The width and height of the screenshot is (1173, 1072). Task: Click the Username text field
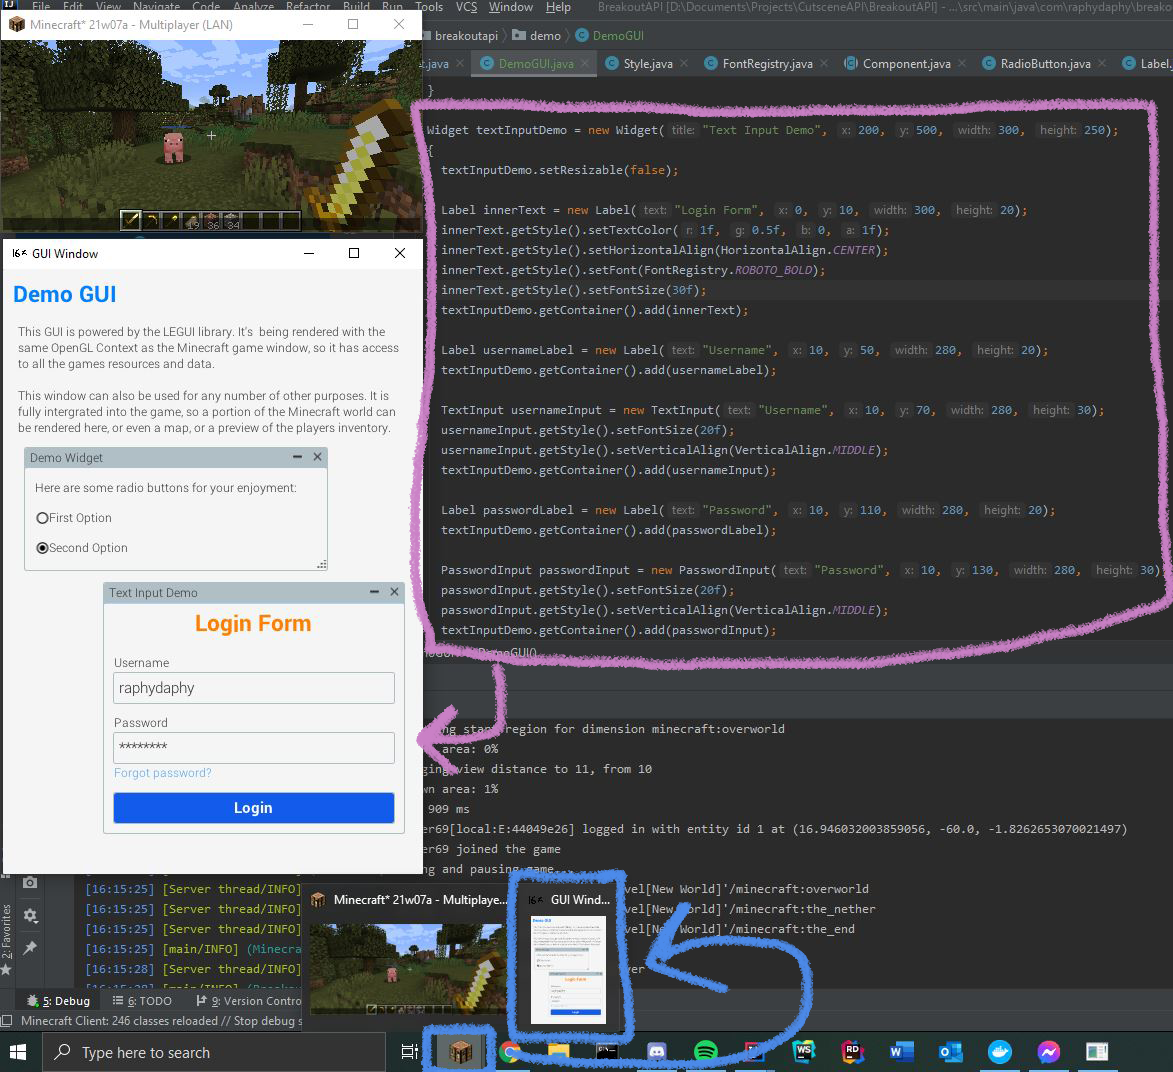(x=254, y=688)
